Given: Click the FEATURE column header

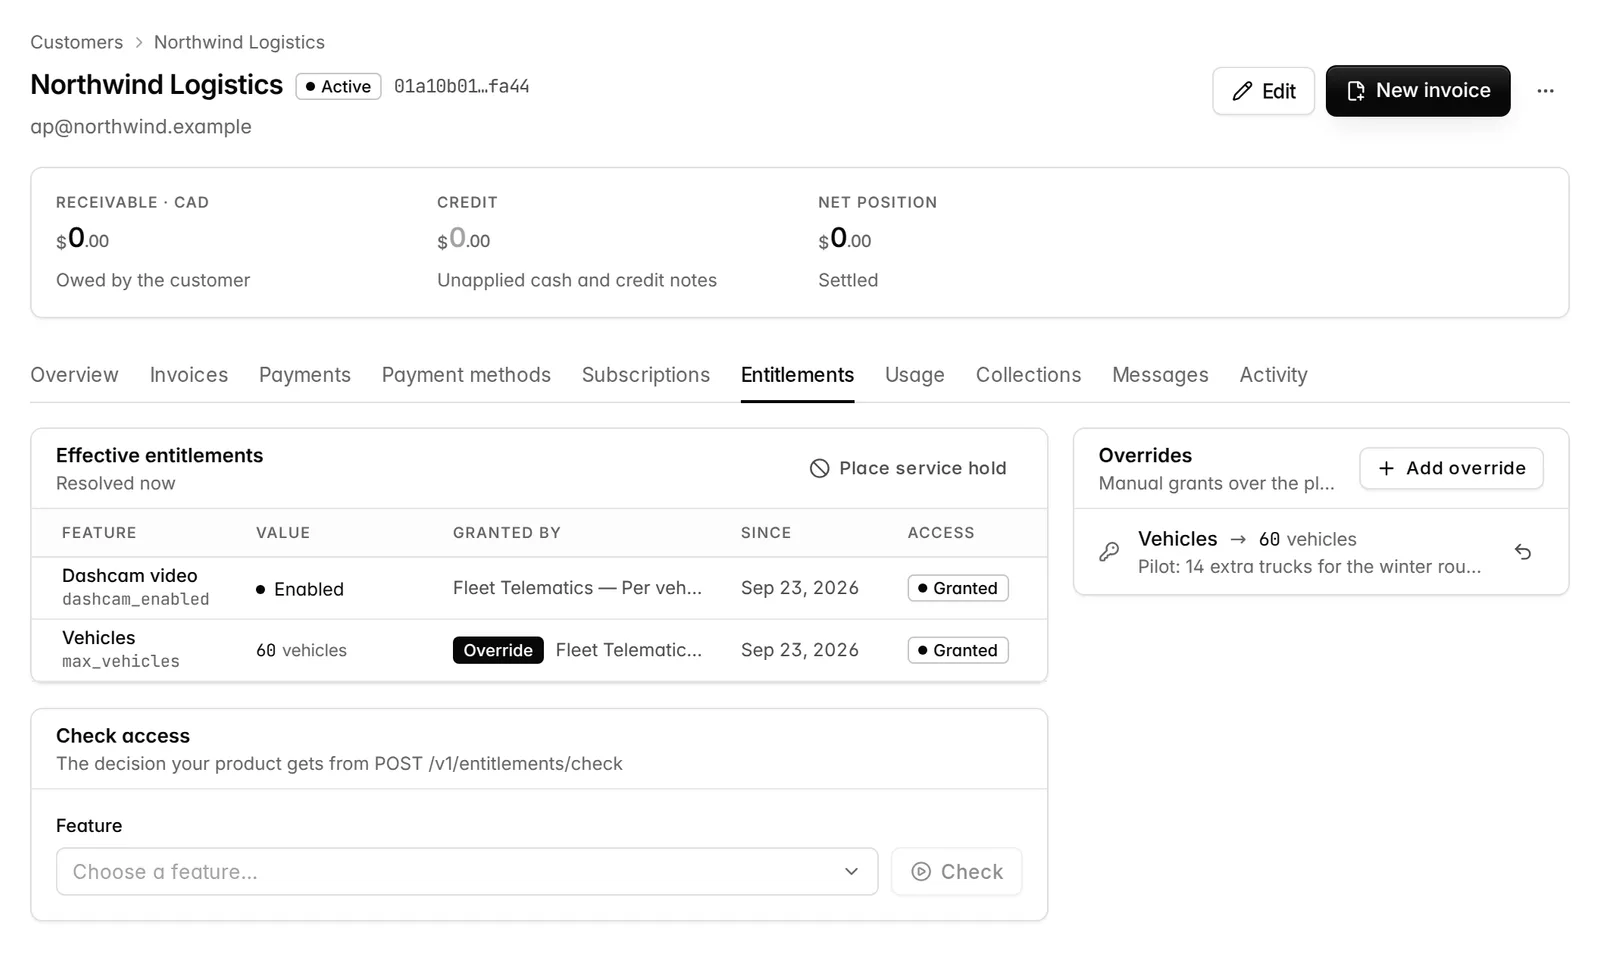Looking at the screenshot, I should click(99, 533).
